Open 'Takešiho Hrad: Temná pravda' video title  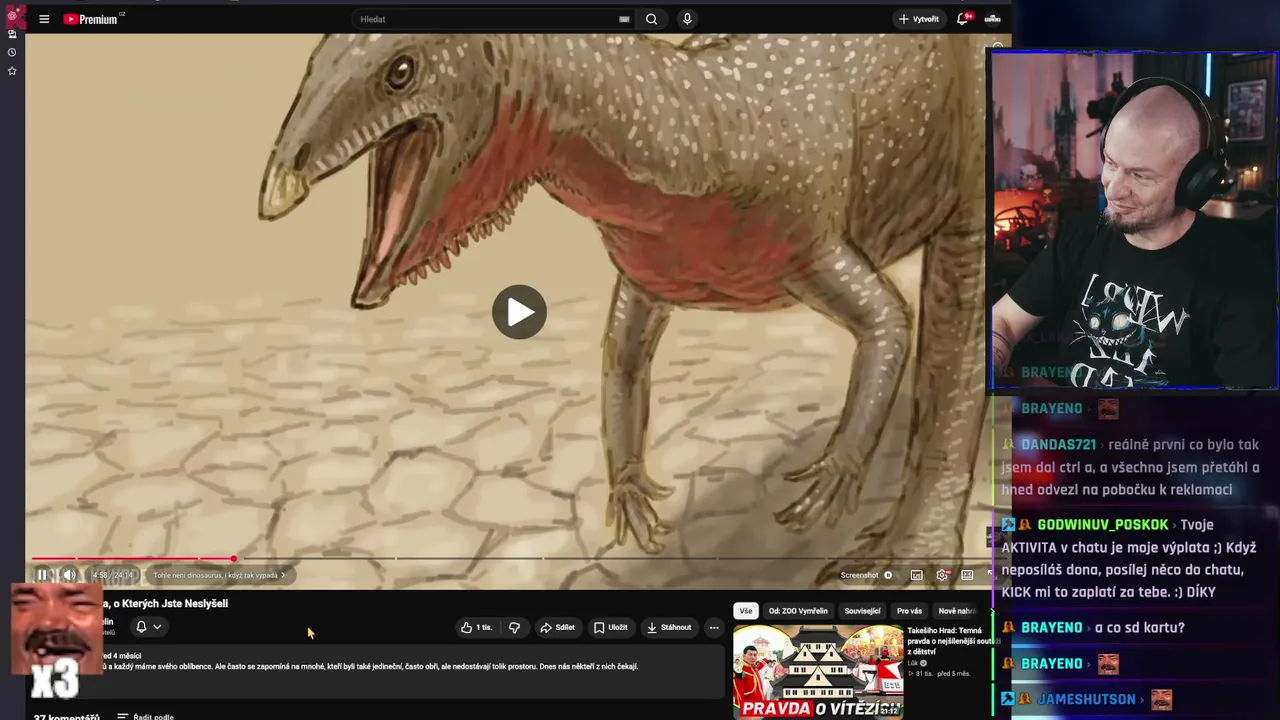(x=953, y=641)
